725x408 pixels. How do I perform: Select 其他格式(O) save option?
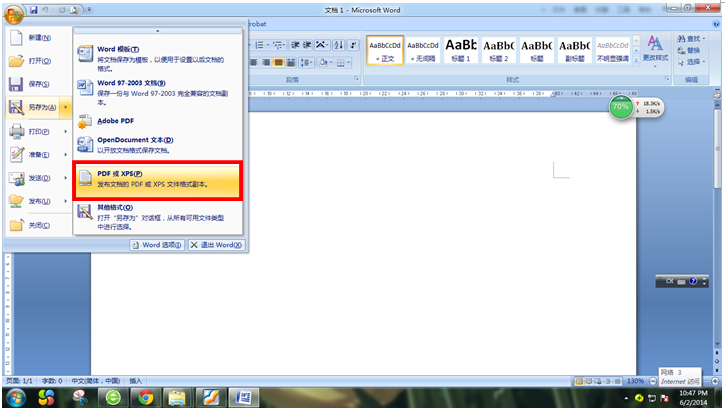[158, 216]
